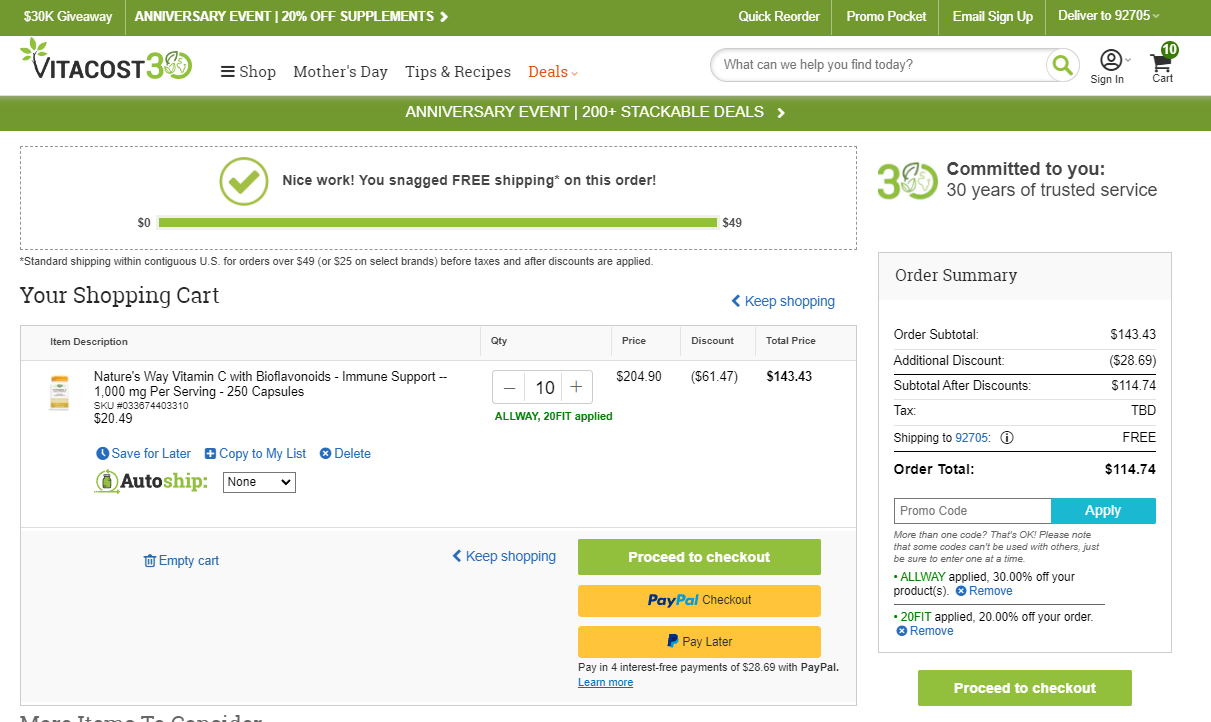Viewport: 1211px width, 722px height.
Task: Open 20% off supplements anniversary link
Action: pos(292,16)
